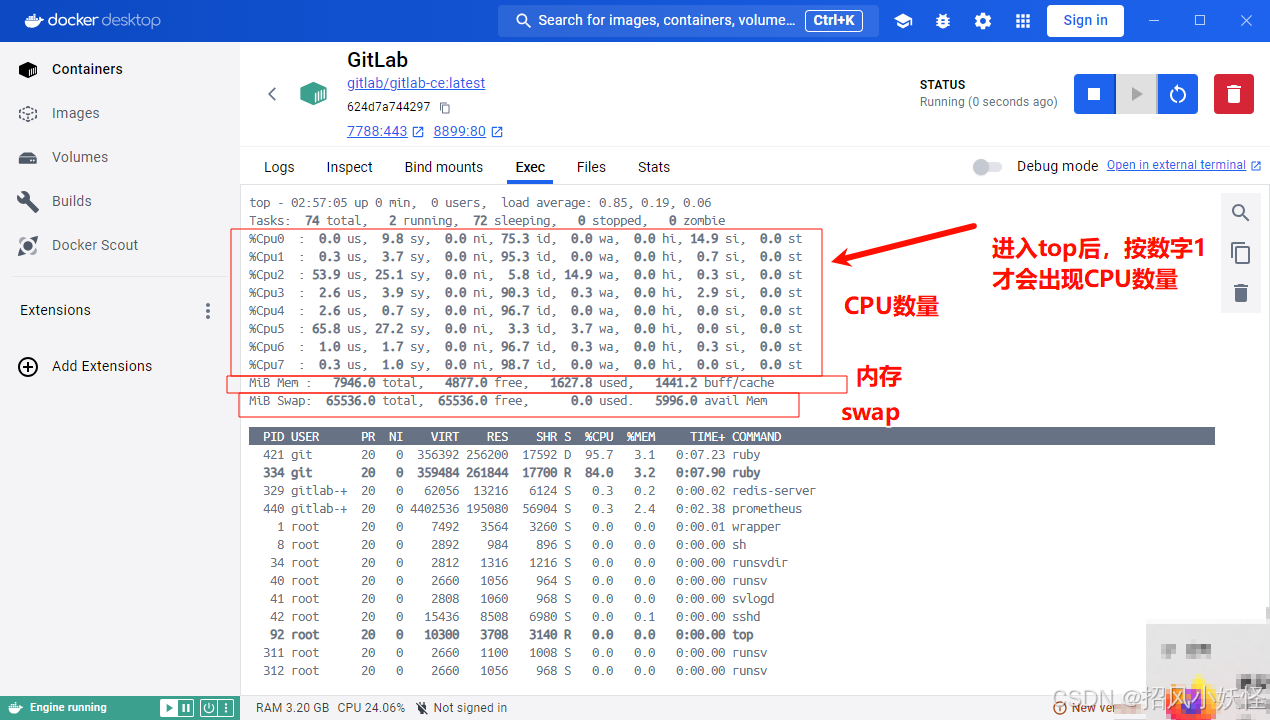The width and height of the screenshot is (1270, 720).
Task: Click the Start (play) container button
Action: (1136, 94)
